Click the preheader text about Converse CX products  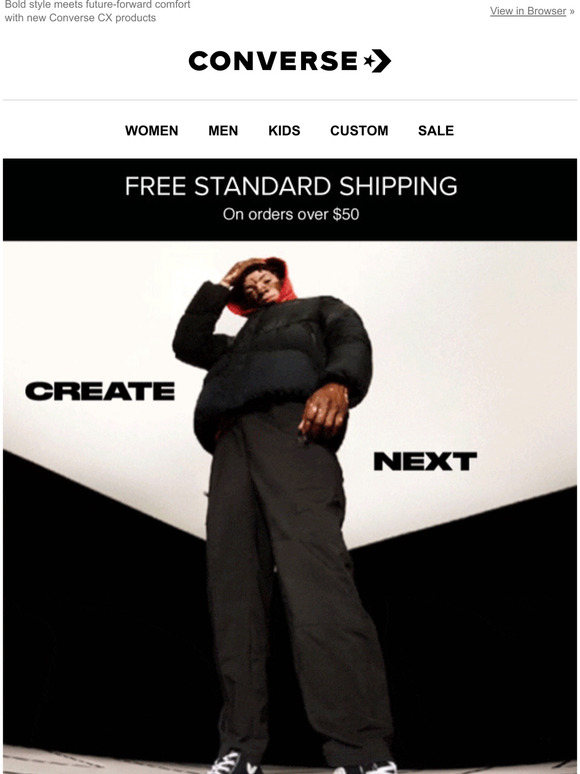coord(97,11)
